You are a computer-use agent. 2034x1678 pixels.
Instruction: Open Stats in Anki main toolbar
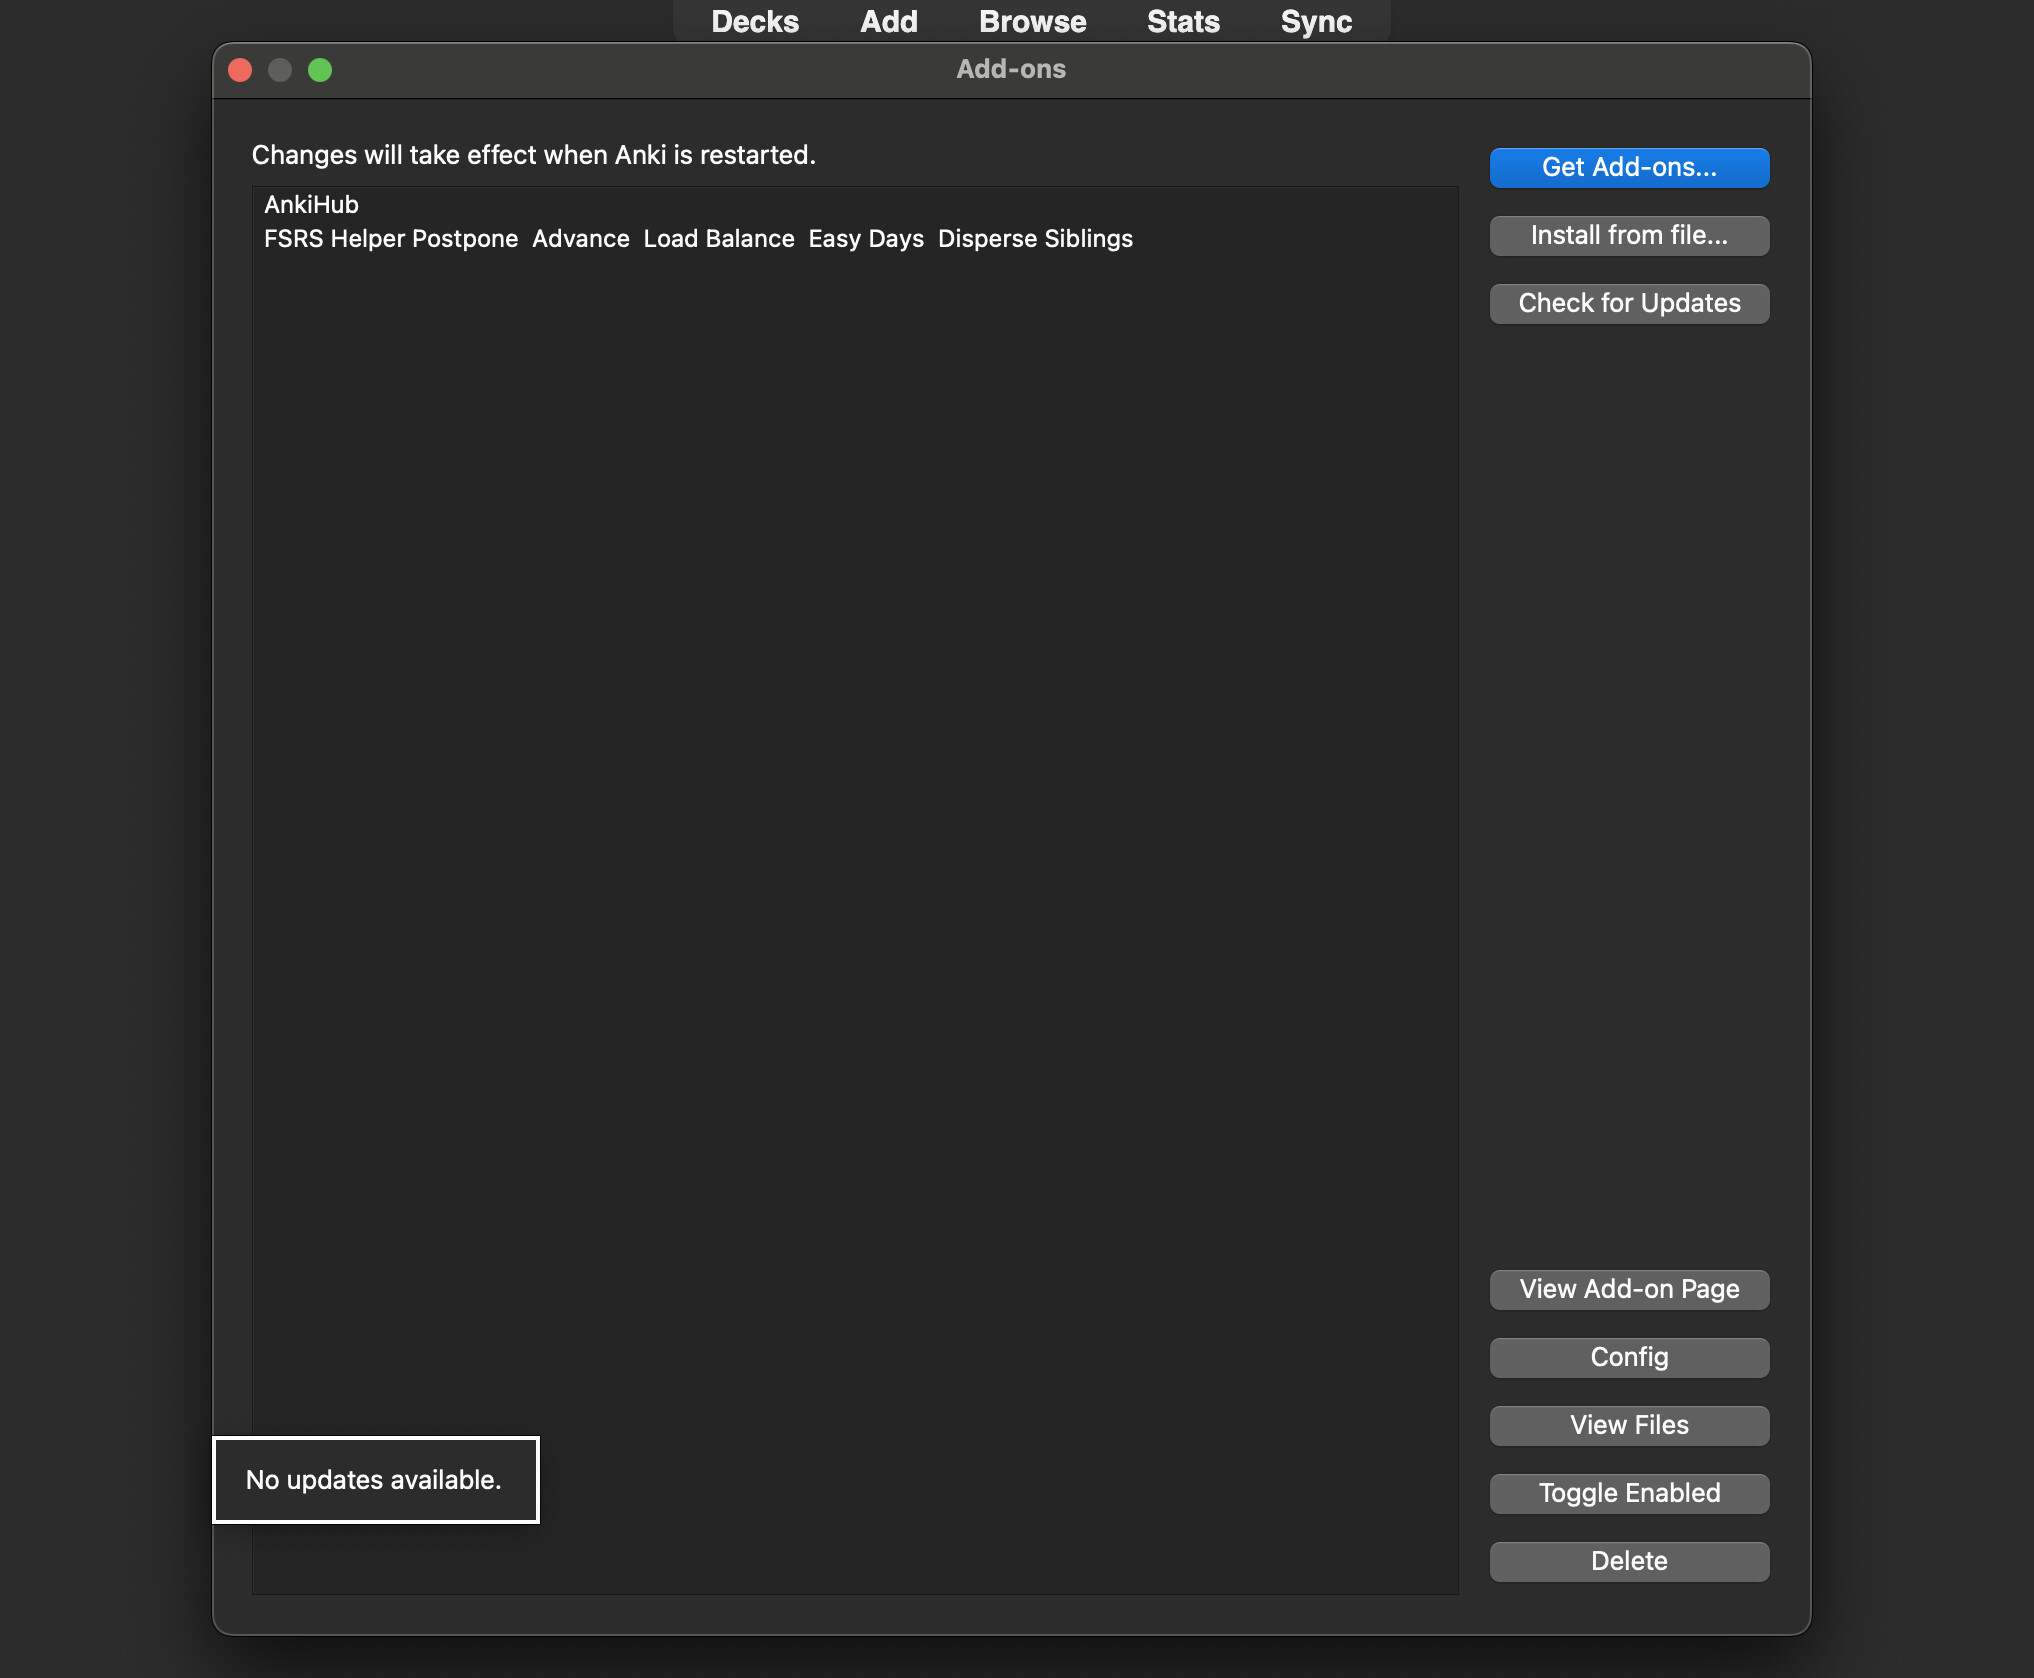click(1183, 21)
